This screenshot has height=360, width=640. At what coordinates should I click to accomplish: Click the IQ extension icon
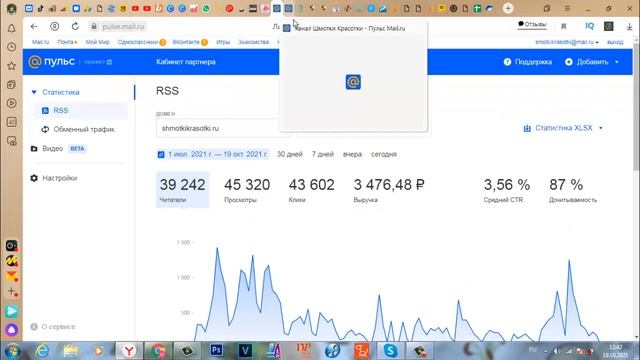pyautogui.click(x=589, y=26)
